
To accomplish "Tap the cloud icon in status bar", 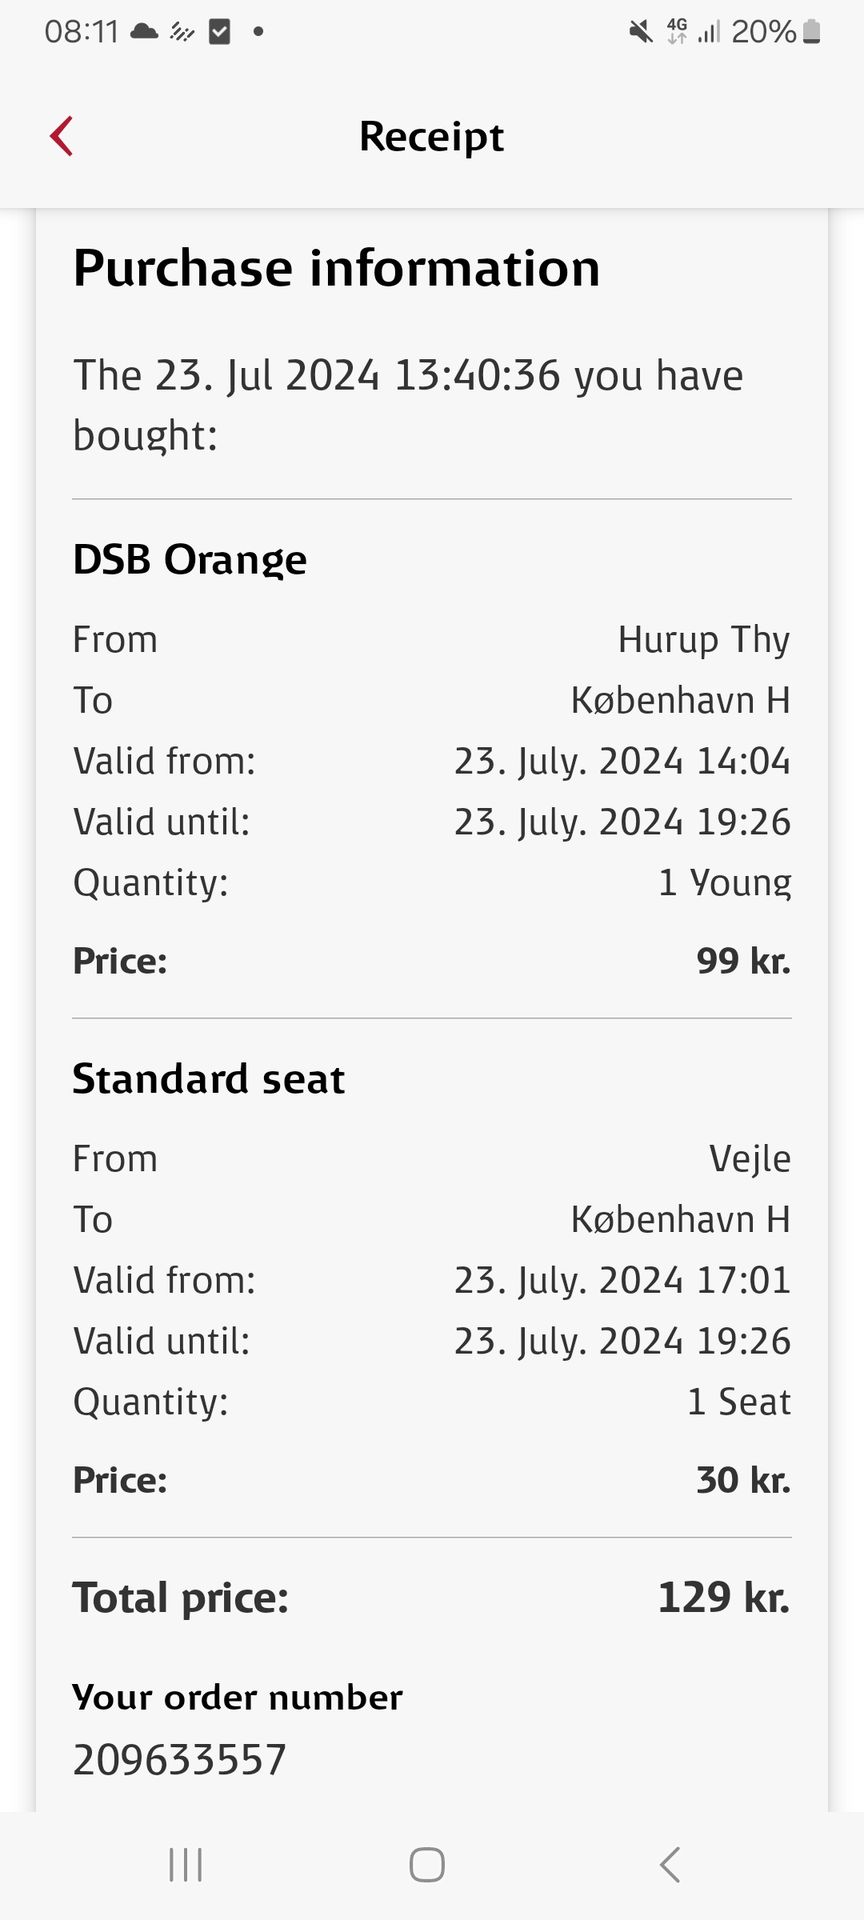I will [145, 32].
